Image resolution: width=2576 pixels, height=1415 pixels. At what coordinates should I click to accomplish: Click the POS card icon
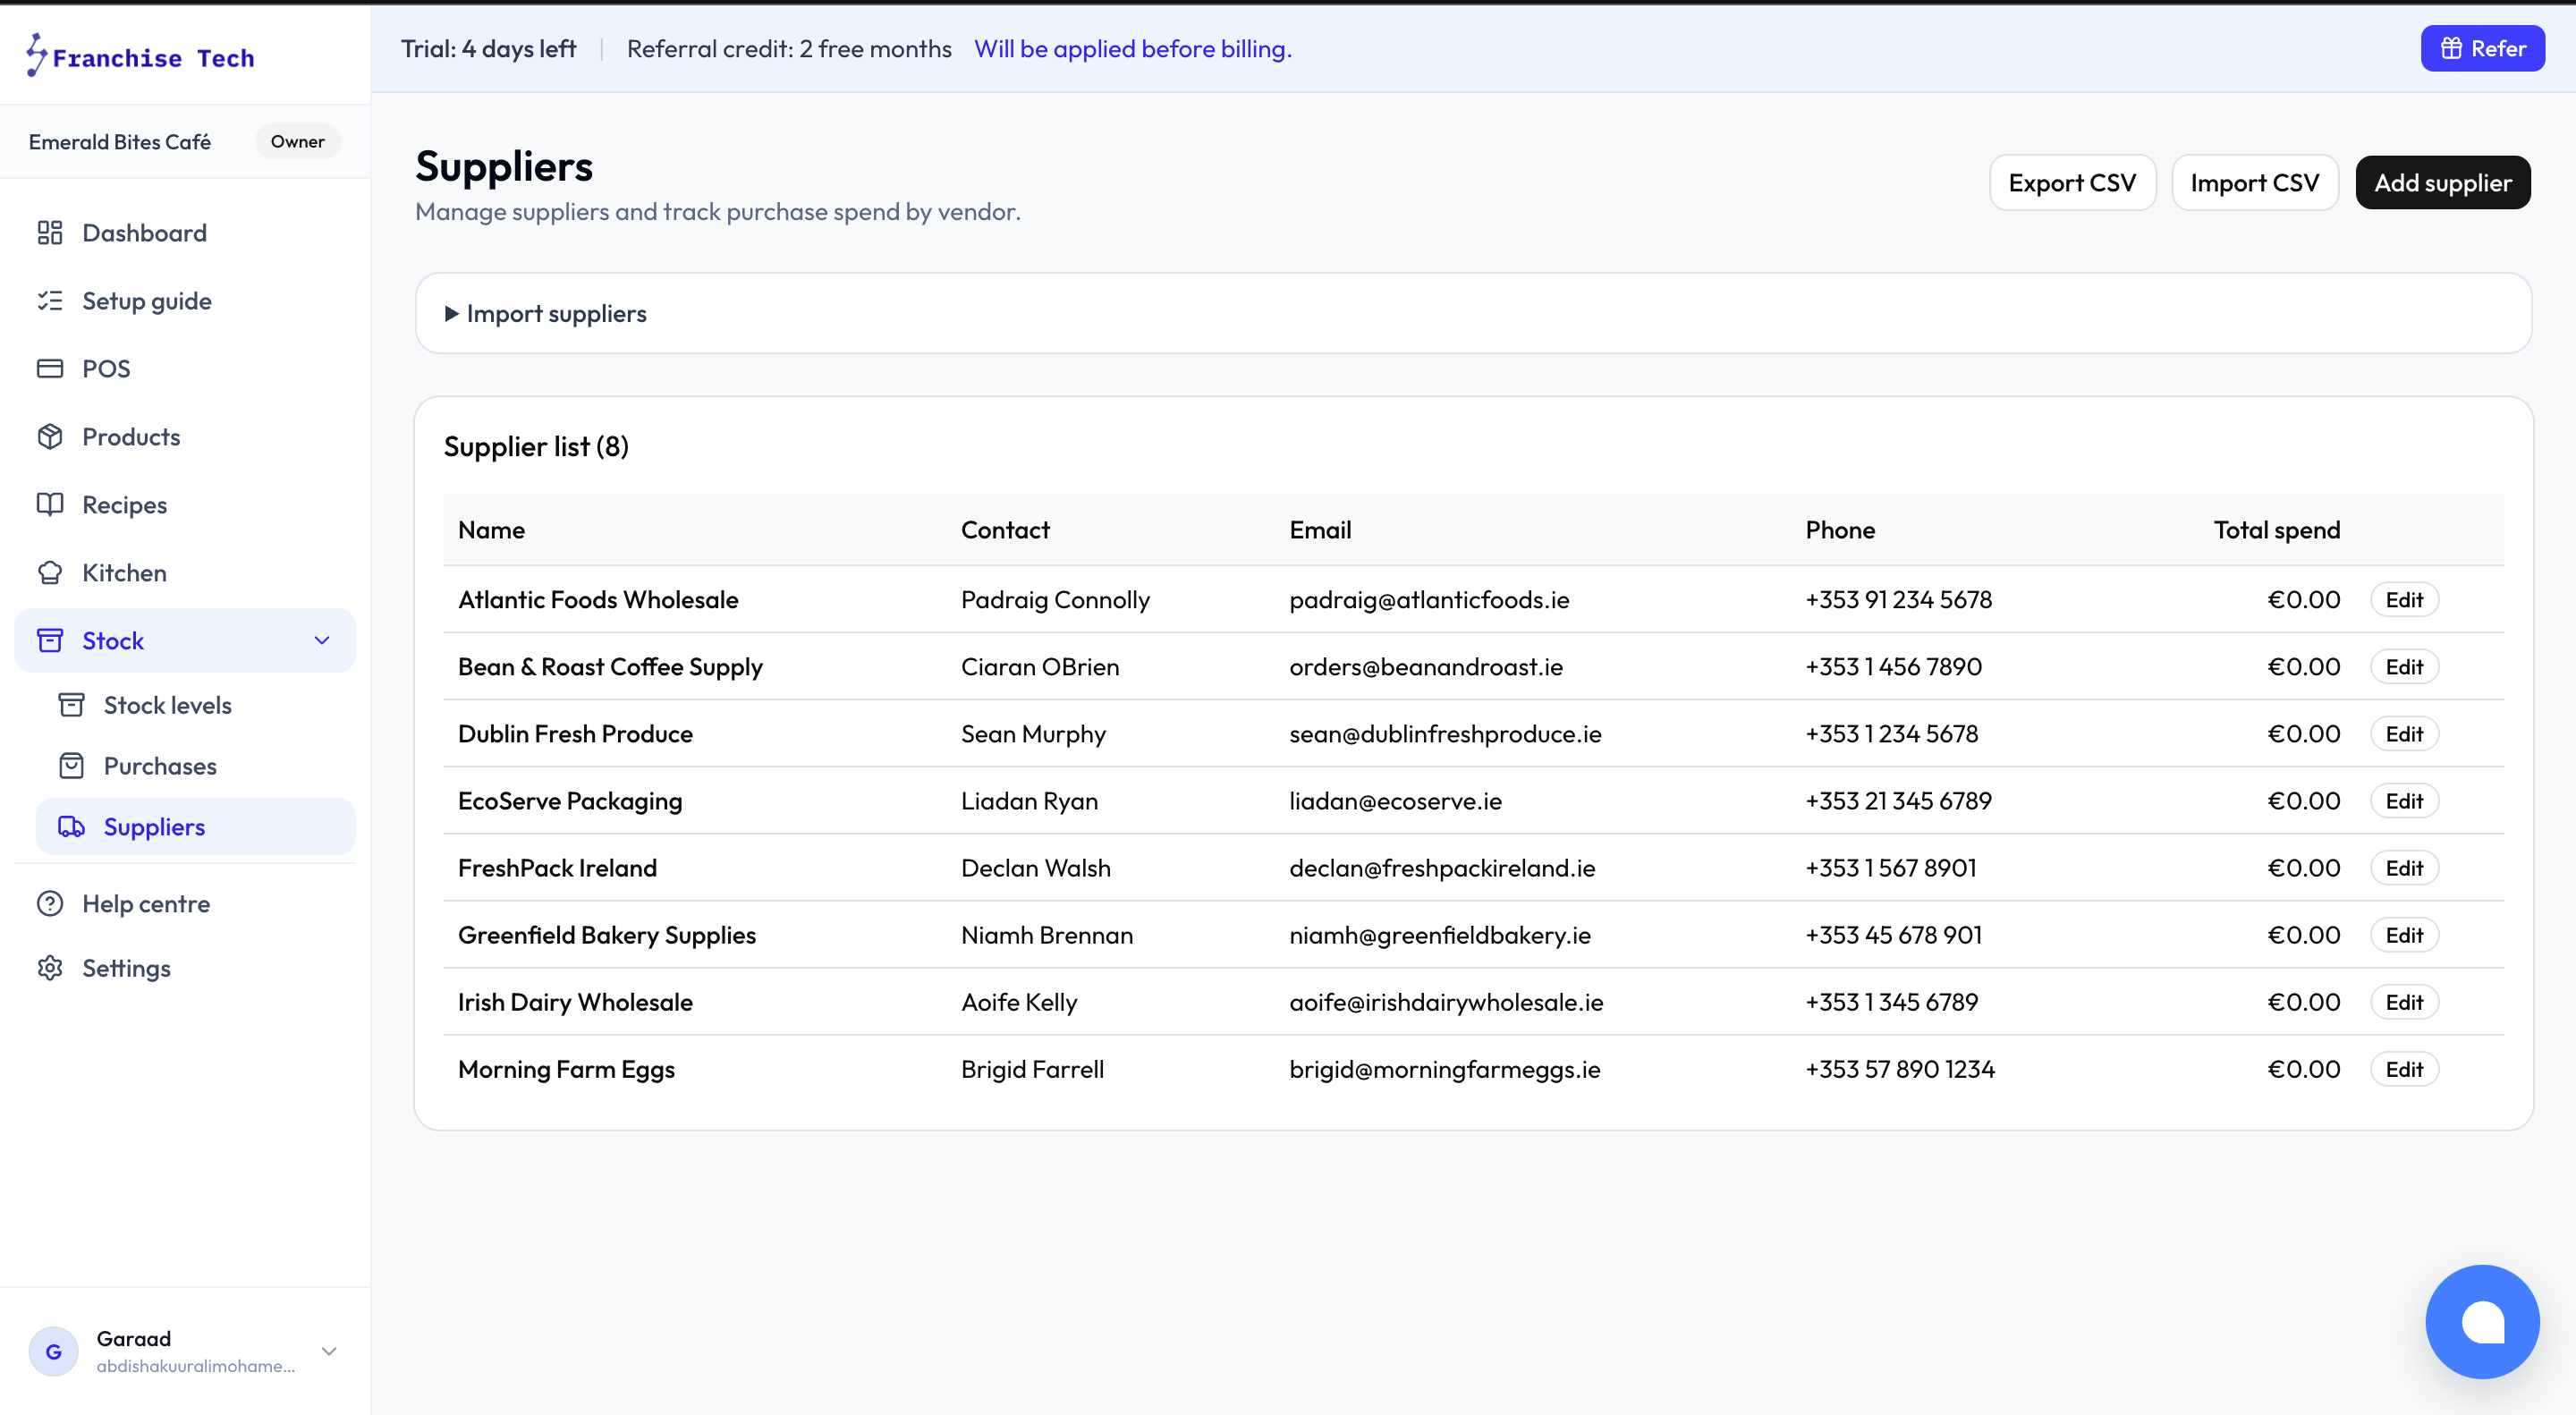tap(50, 369)
